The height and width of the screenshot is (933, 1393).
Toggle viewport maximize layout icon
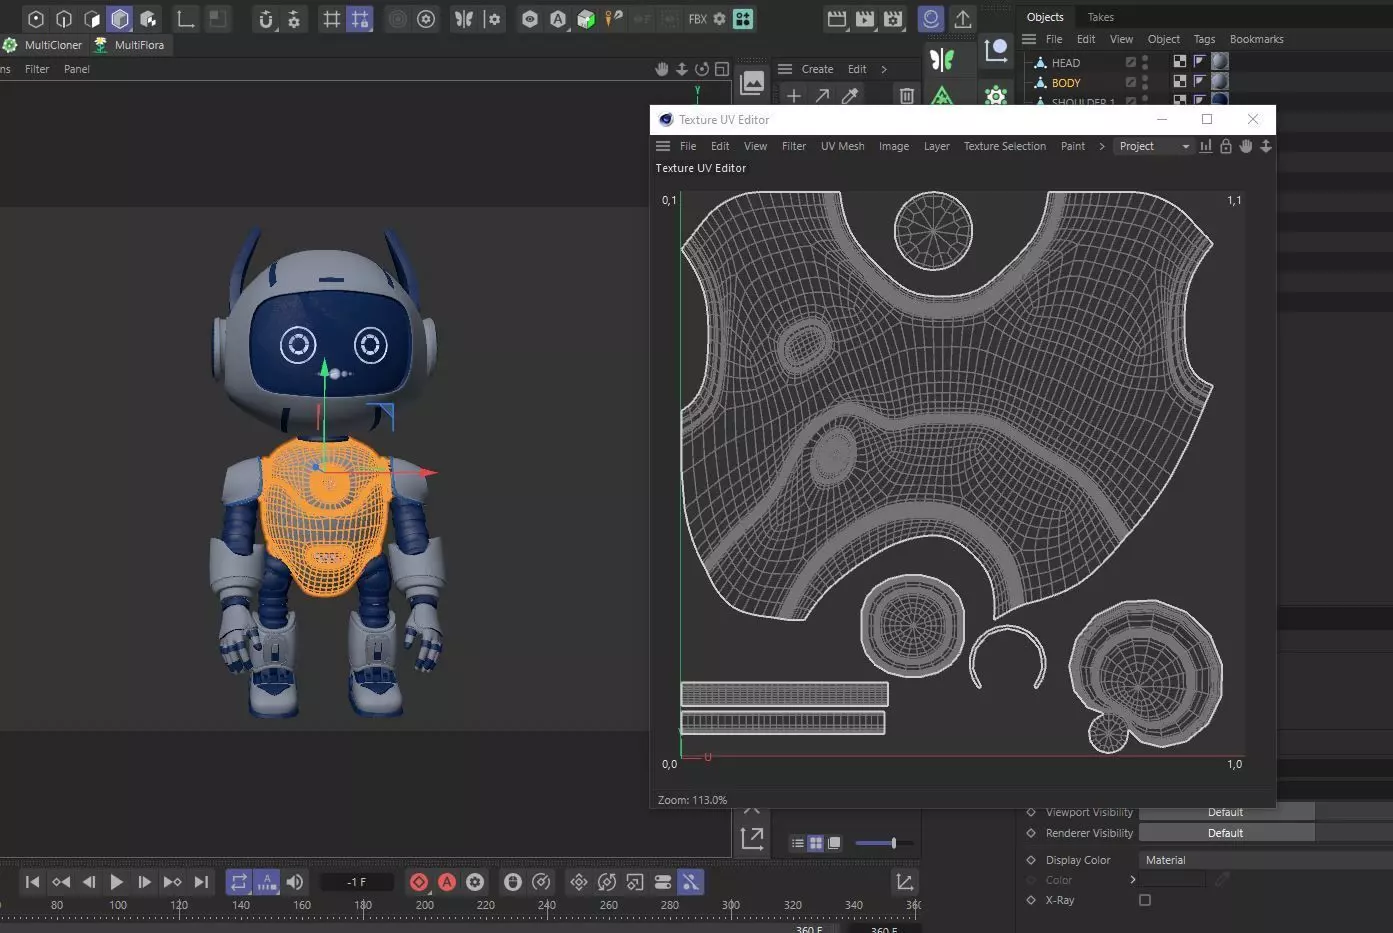(722, 69)
